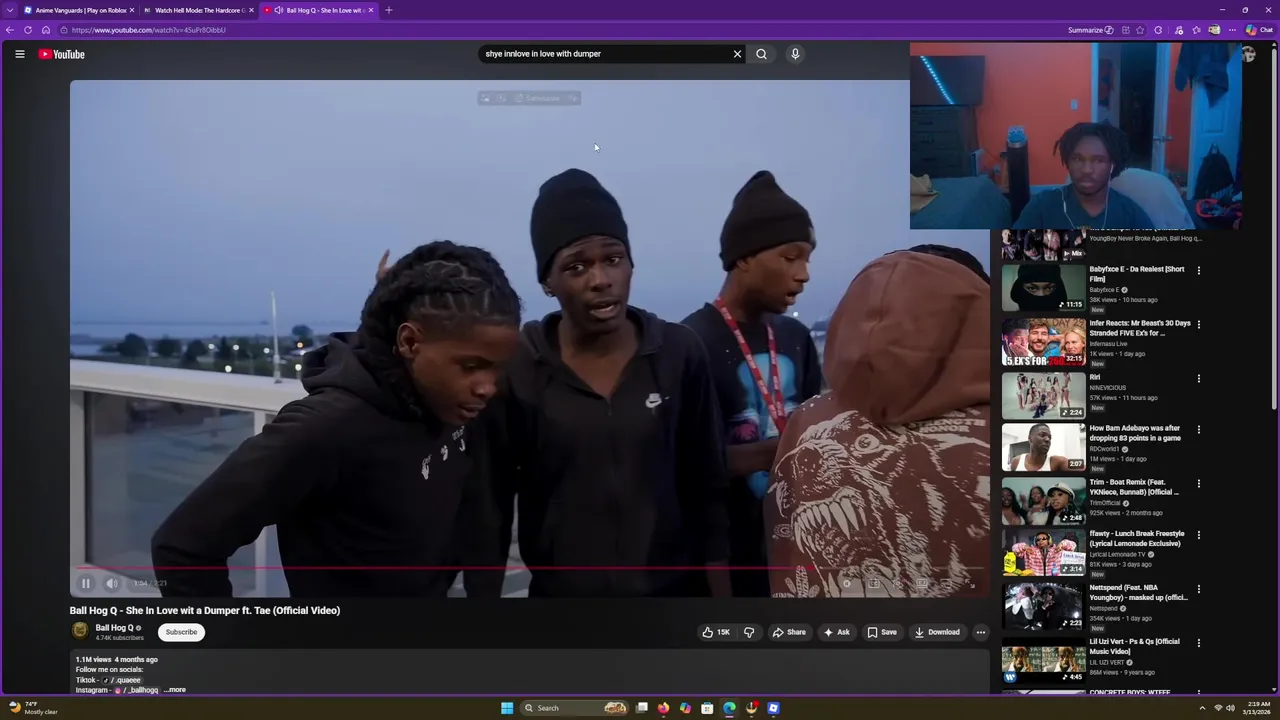
Task: Add this page to favorites star
Action: [1139, 30]
